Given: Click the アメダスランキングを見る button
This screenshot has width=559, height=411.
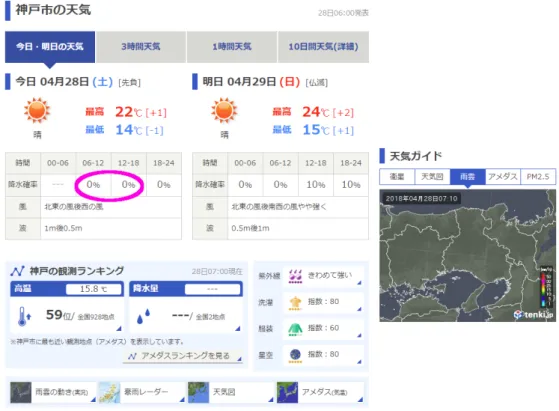Looking at the screenshot, I should click(183, 356).
